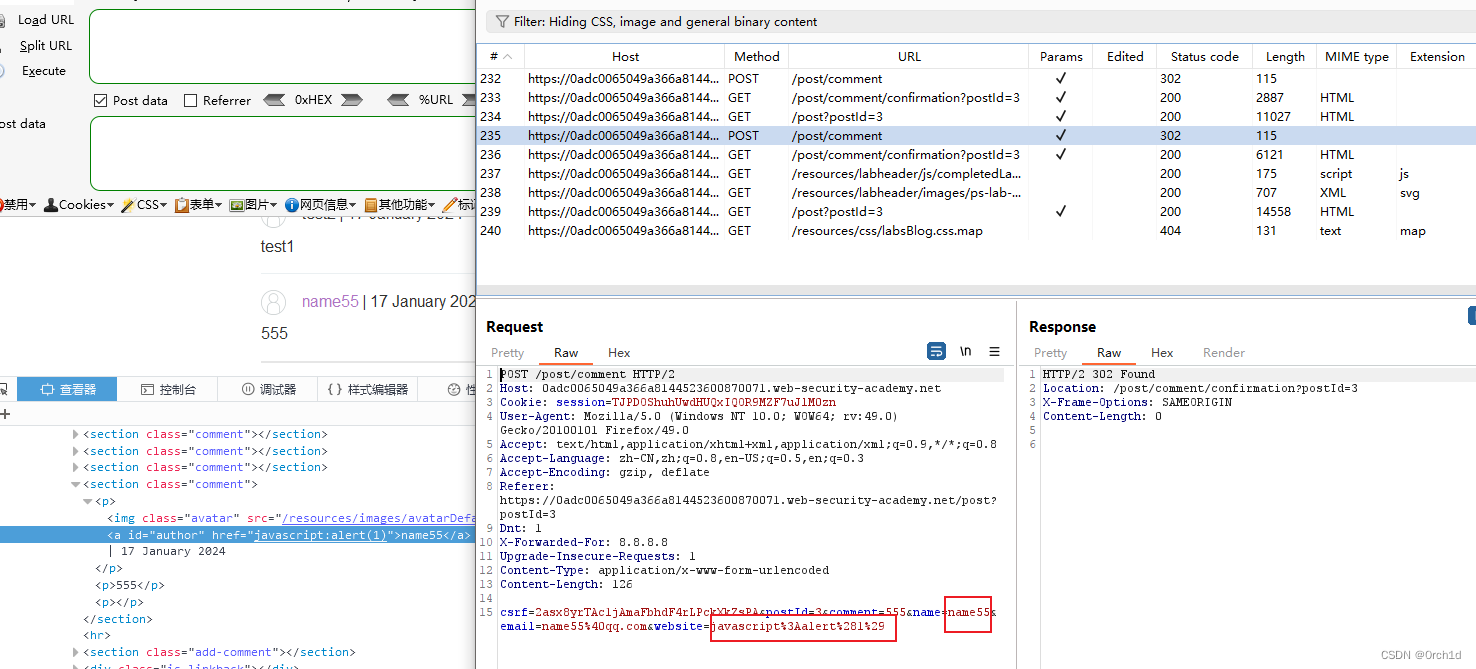Select the hr node in inspector
The width and height of the screenshot is (1476, 669).
(x=97, y=635)
